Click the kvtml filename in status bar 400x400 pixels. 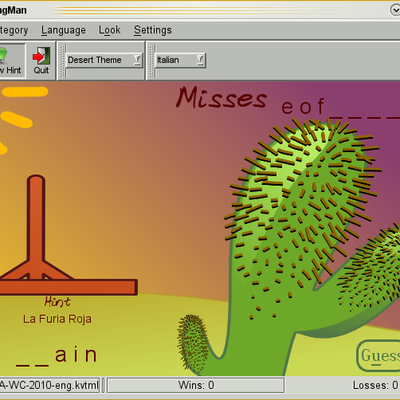(x=49, y=385)
